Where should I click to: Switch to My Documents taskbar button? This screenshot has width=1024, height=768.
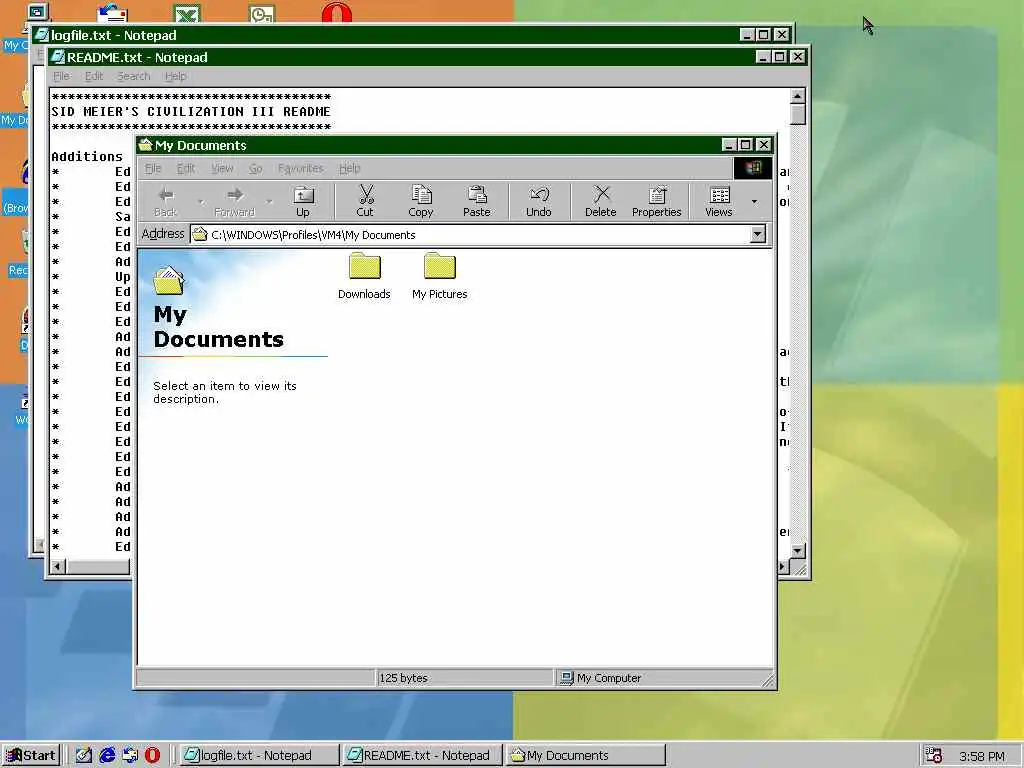pyautogui.click(x=586, y=756)
